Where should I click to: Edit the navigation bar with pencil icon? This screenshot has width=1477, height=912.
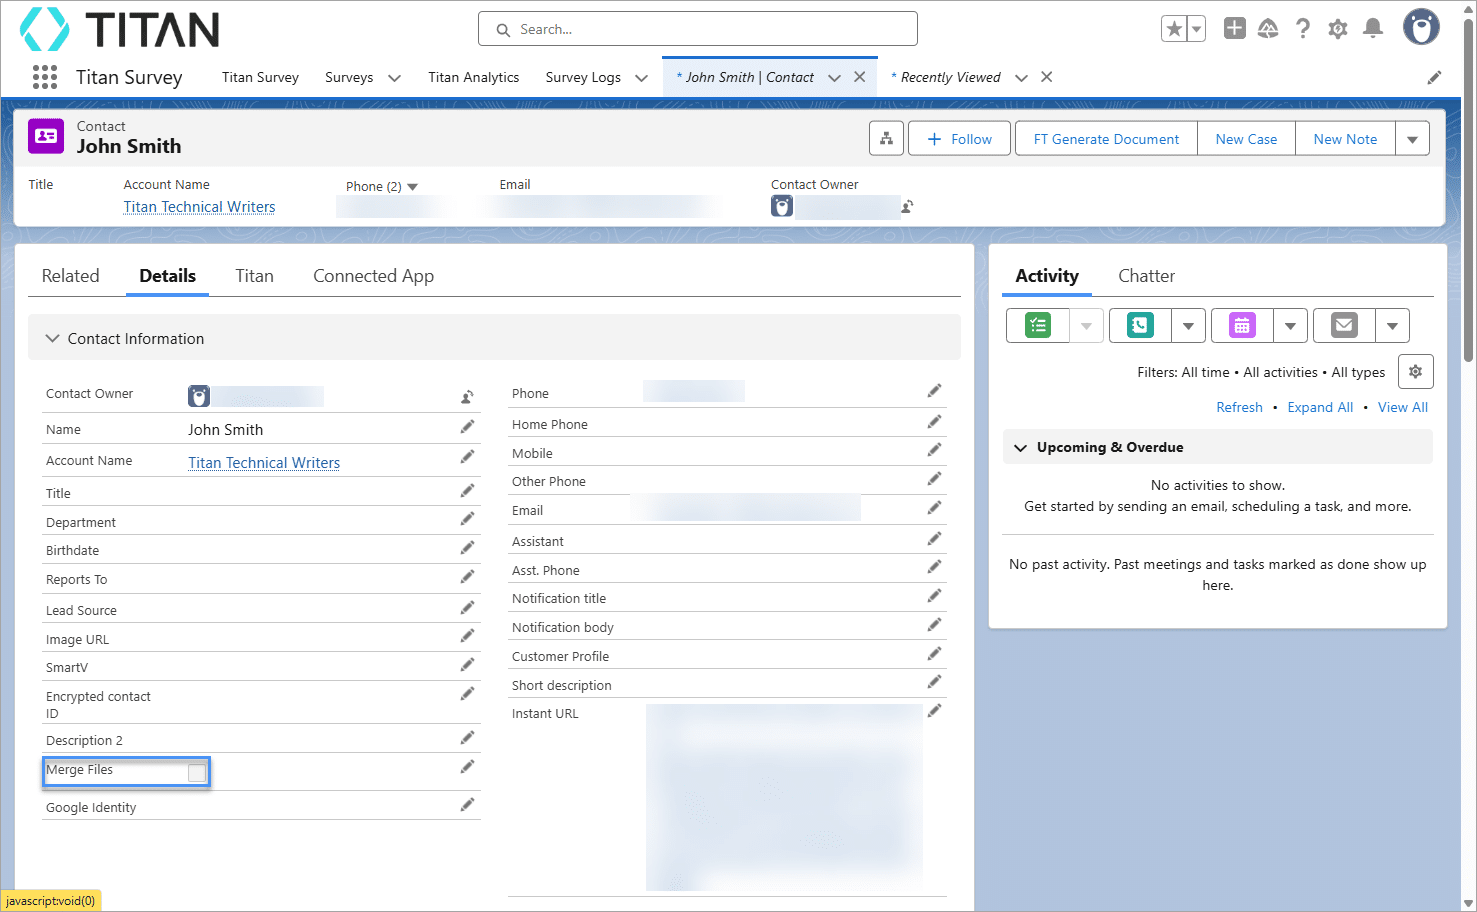(x=1434, y=77)
